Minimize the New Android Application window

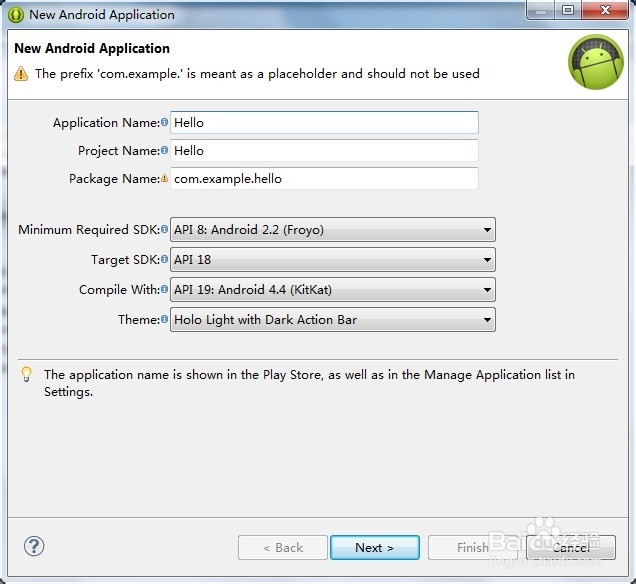click(540, 10)
